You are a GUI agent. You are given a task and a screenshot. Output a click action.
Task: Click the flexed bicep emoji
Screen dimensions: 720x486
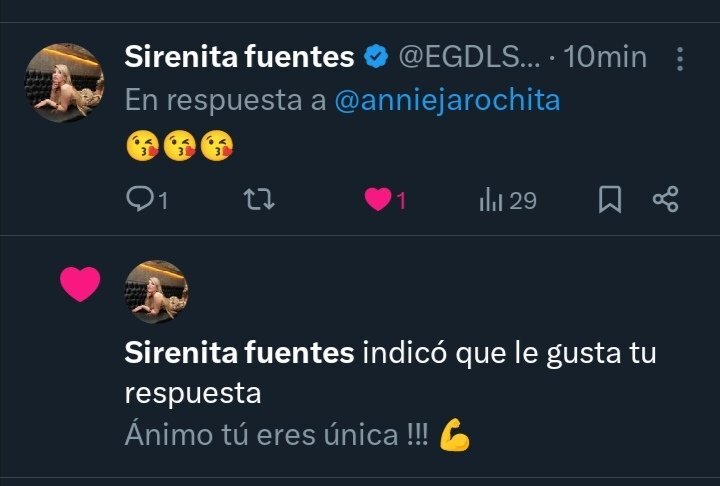point(455,436)
